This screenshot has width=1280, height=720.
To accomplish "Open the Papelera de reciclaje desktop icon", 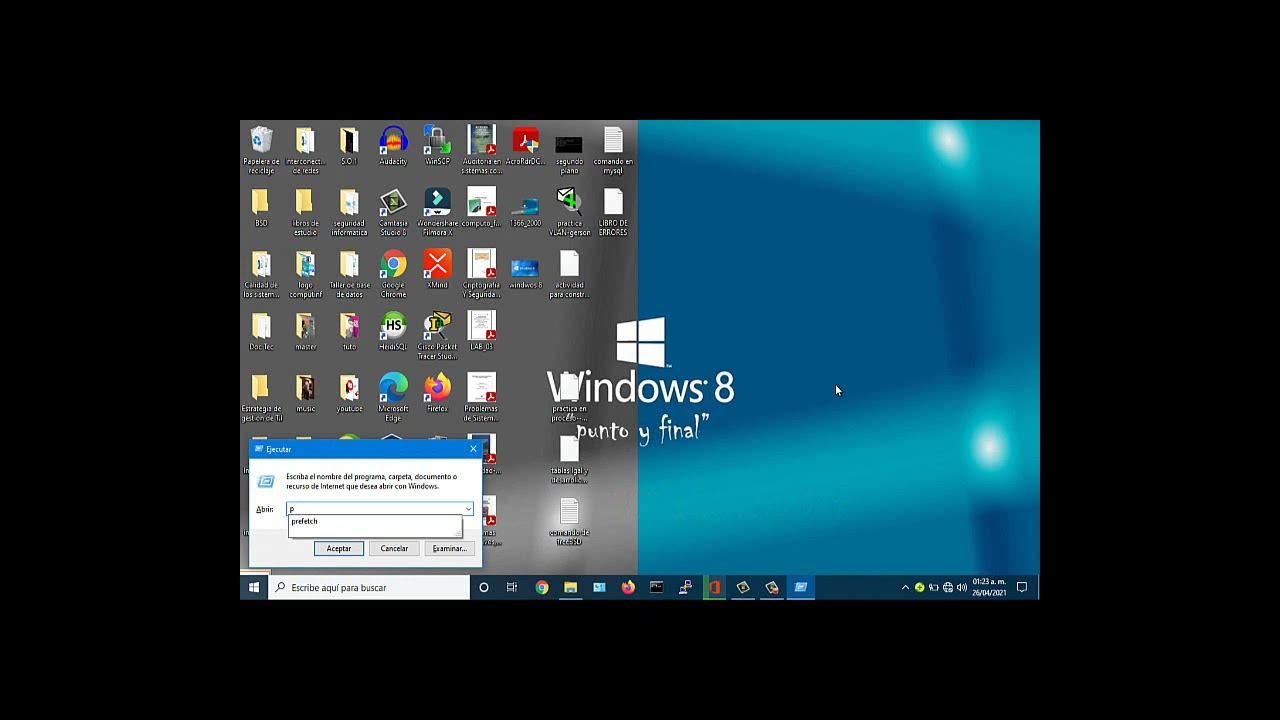I will (x=261, y=150).
